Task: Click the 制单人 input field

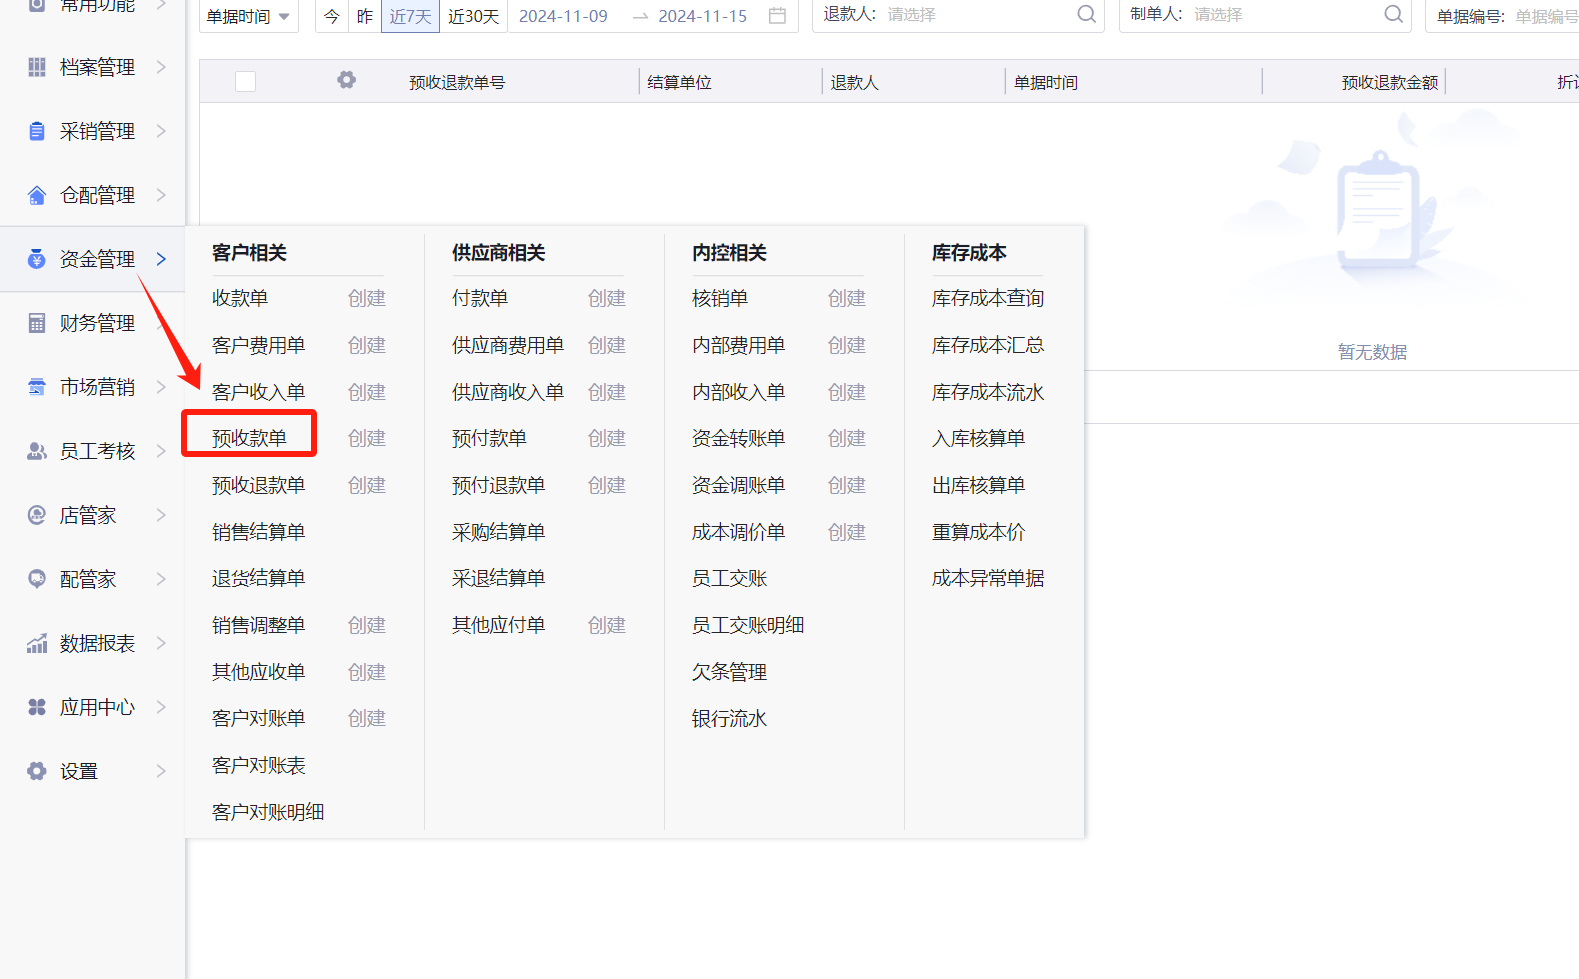Action: click(1285, 15)
